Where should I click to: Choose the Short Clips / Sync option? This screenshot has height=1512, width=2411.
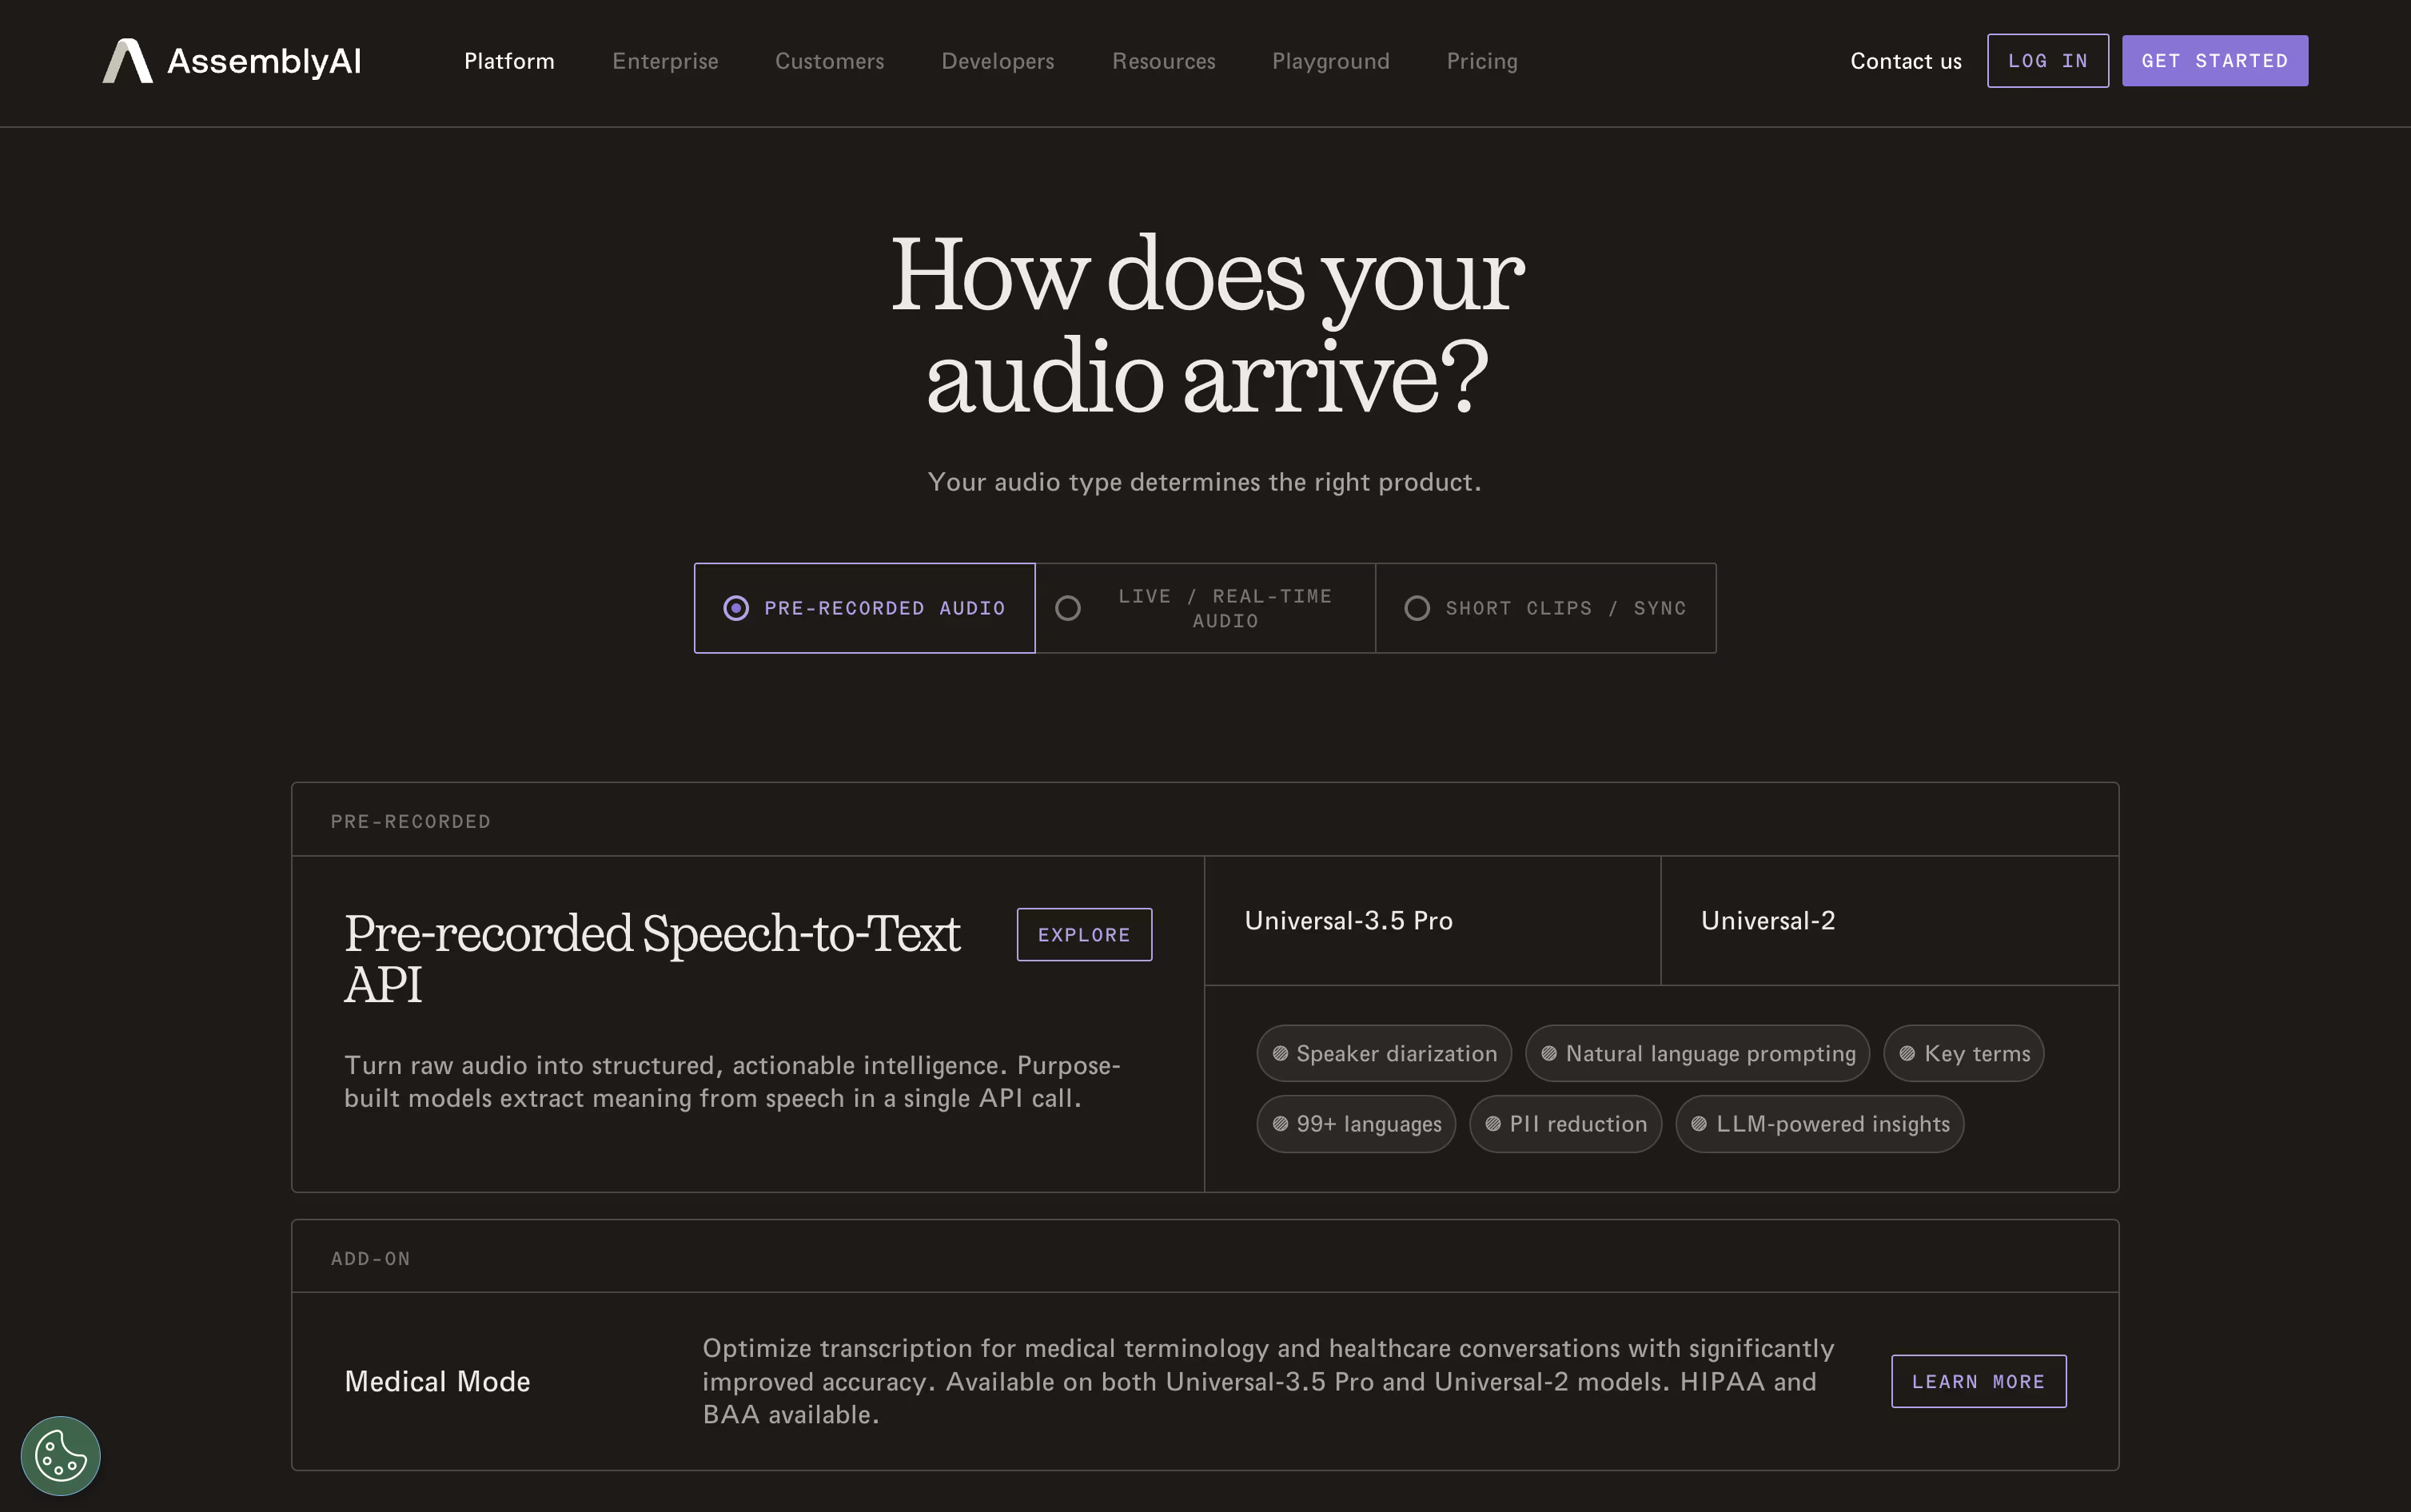click(x=1546, y=608)
